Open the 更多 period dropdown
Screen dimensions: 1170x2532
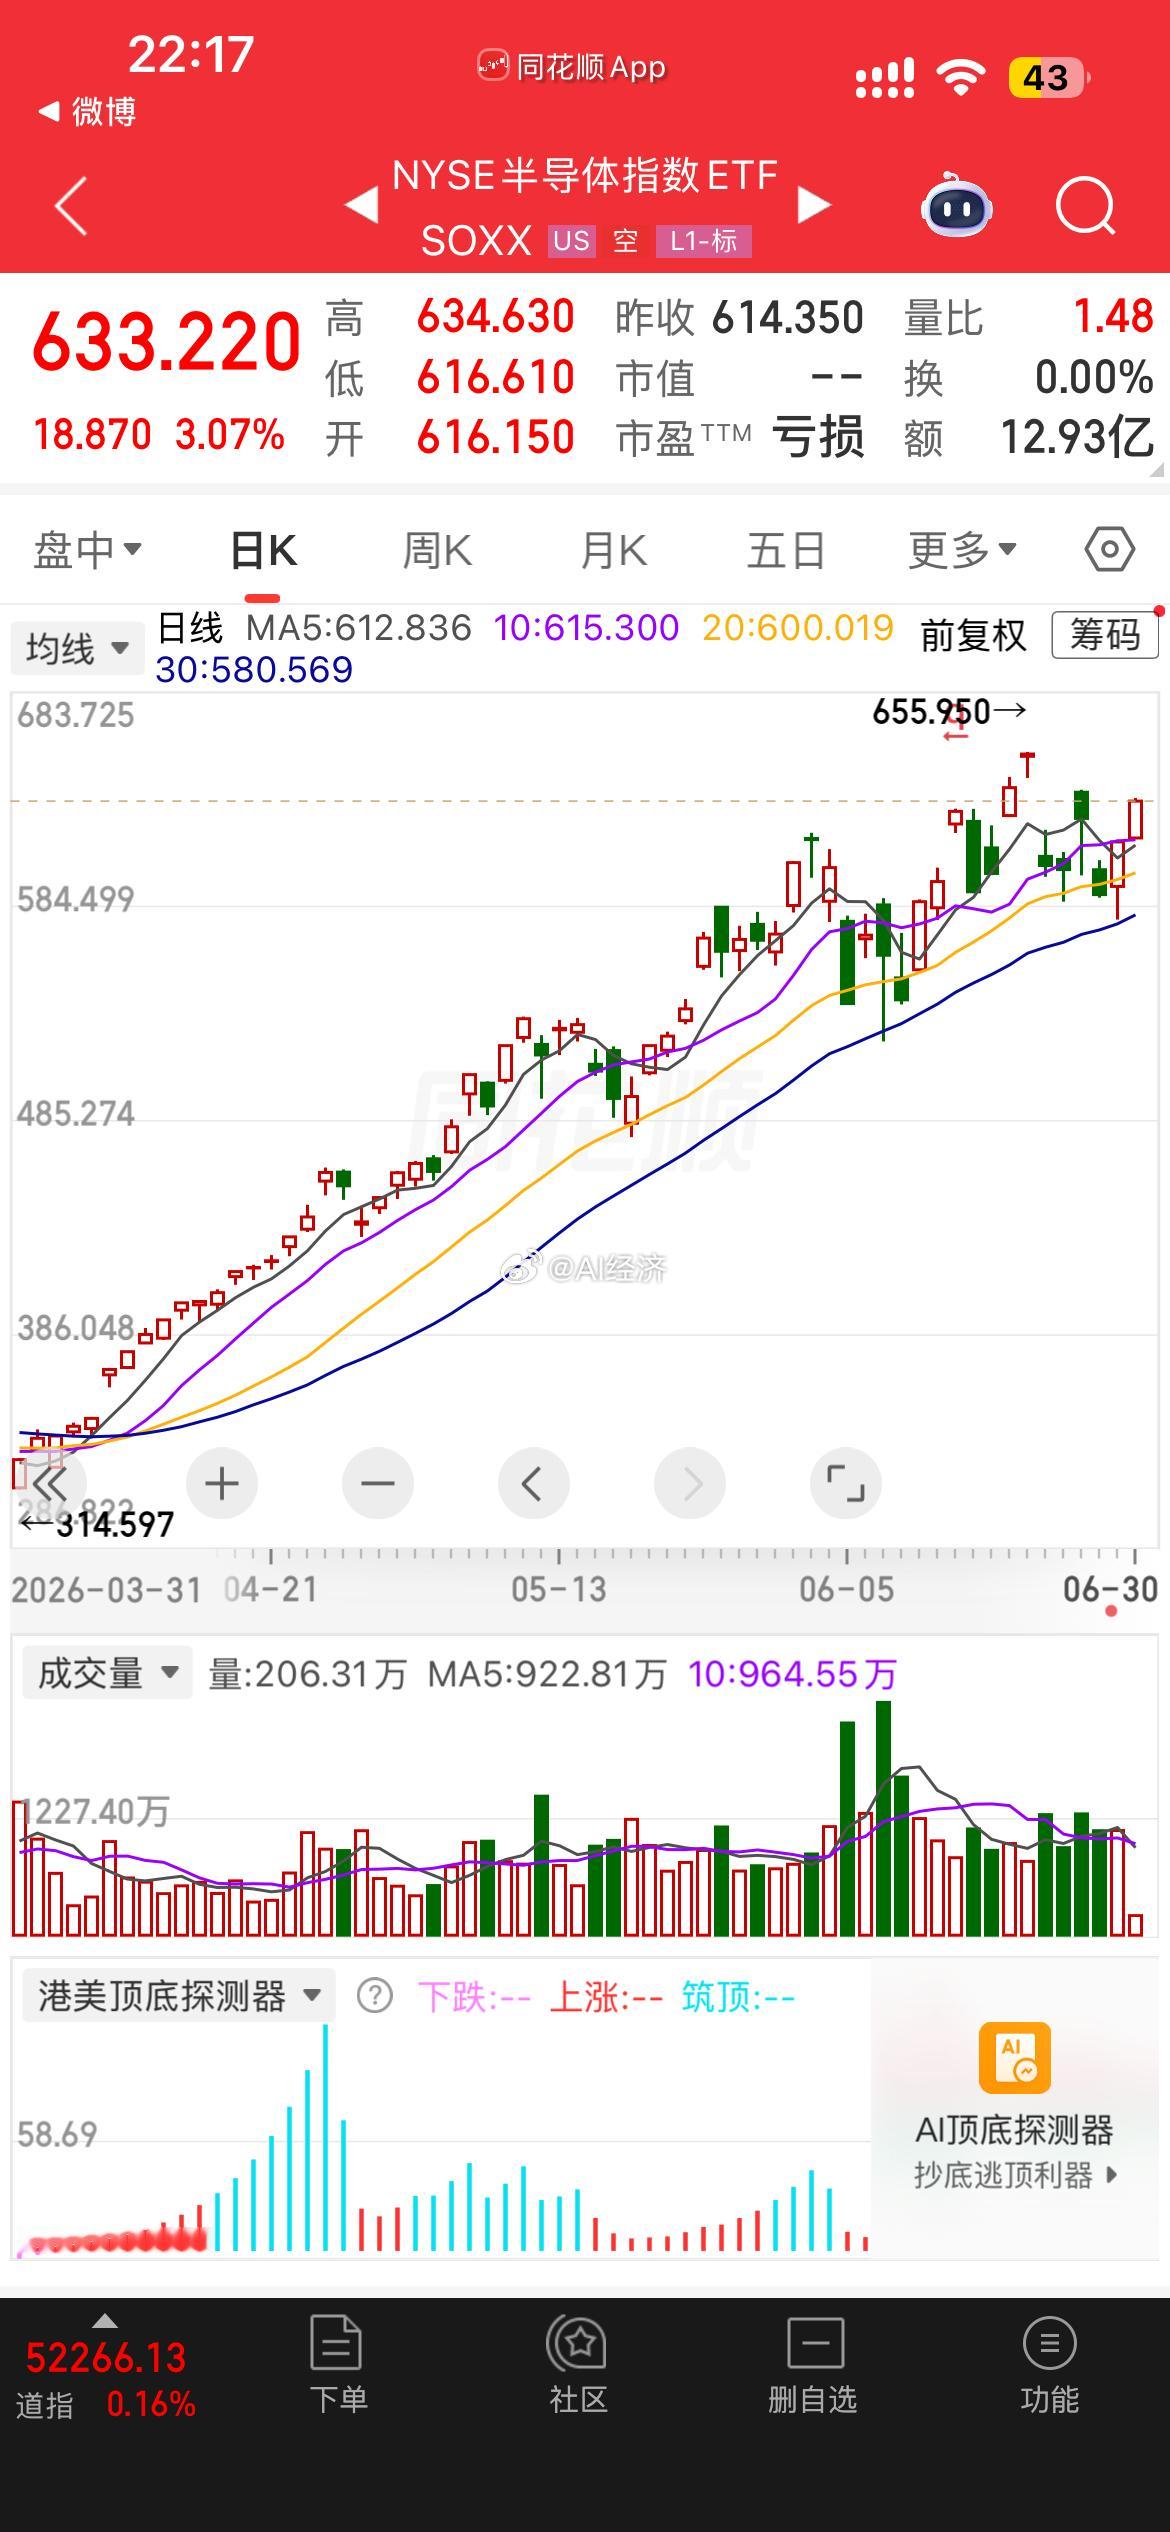[x=962, y=549]
